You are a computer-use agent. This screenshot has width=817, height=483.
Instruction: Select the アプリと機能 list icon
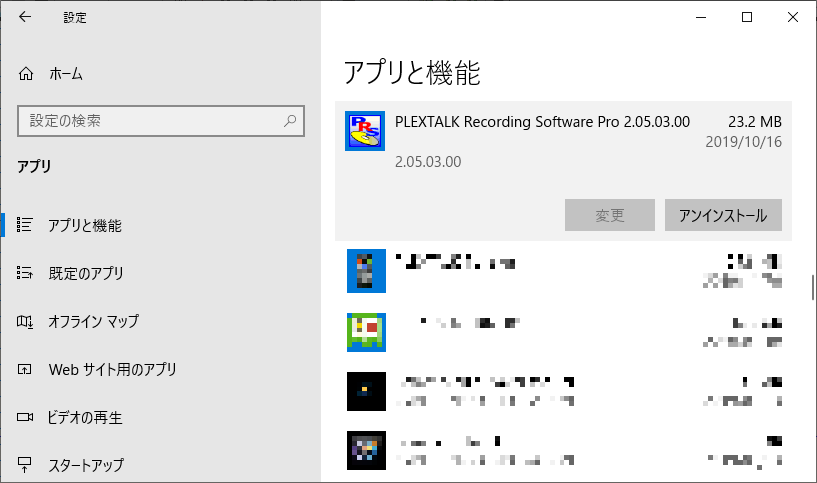(x=24, y=225)
